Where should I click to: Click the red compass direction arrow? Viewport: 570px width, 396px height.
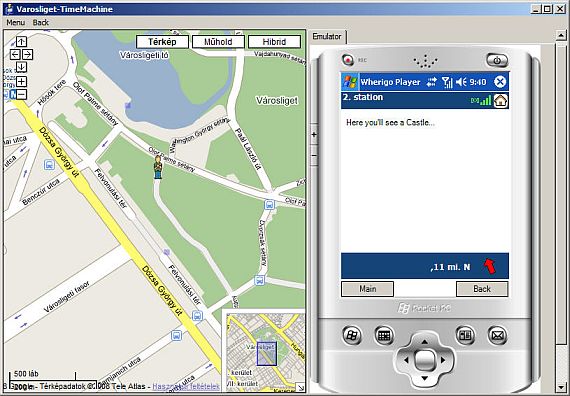[489, 266]
